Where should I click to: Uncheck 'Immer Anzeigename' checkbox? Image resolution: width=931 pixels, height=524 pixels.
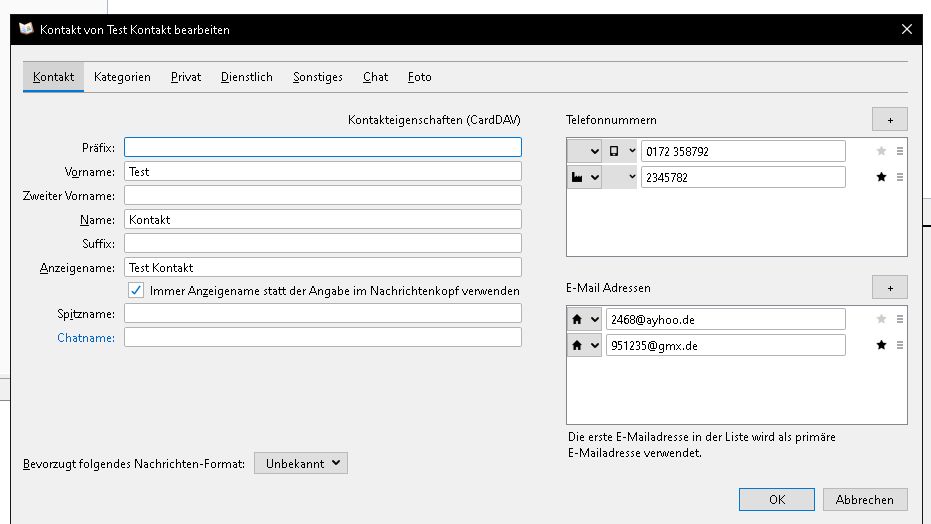pos(136,291)
